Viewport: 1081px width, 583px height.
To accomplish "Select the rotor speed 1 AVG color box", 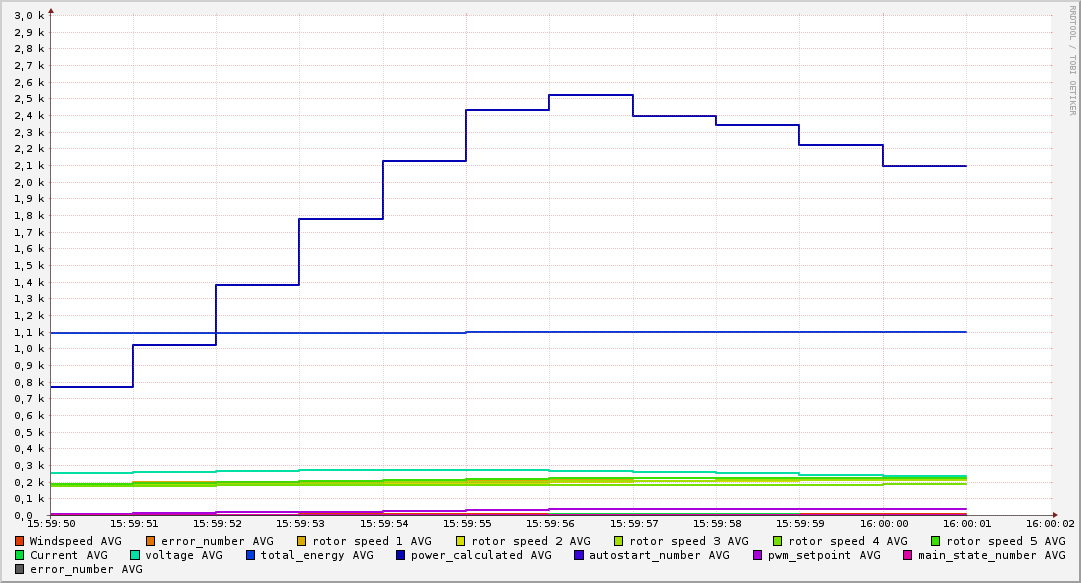I will (x=302, y=542).
